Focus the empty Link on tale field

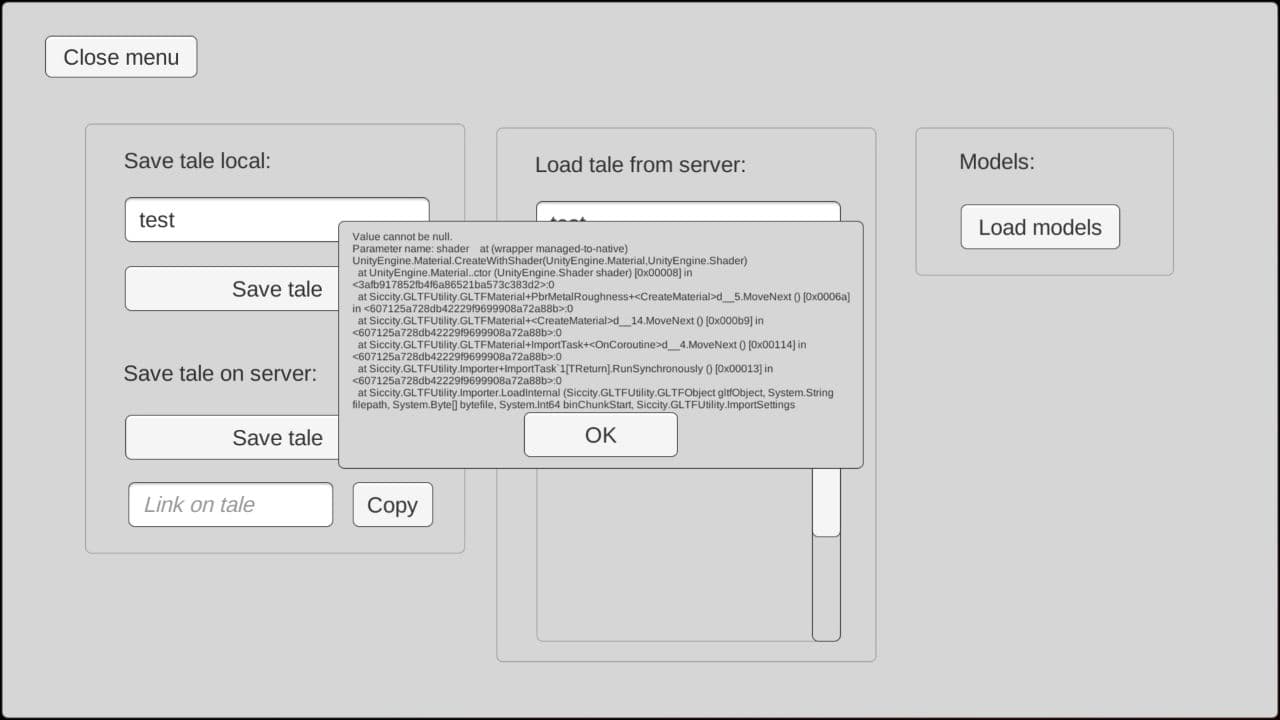(x=230, y=504)
